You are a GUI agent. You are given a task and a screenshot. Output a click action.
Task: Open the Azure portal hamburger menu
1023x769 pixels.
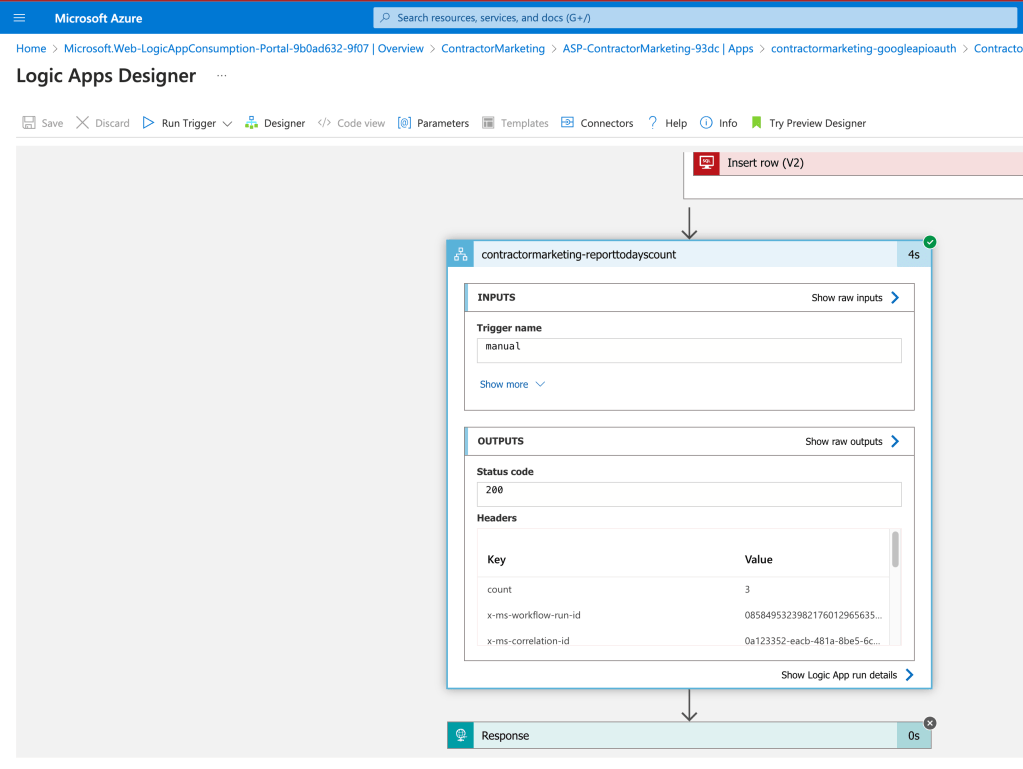click(20, 18)
